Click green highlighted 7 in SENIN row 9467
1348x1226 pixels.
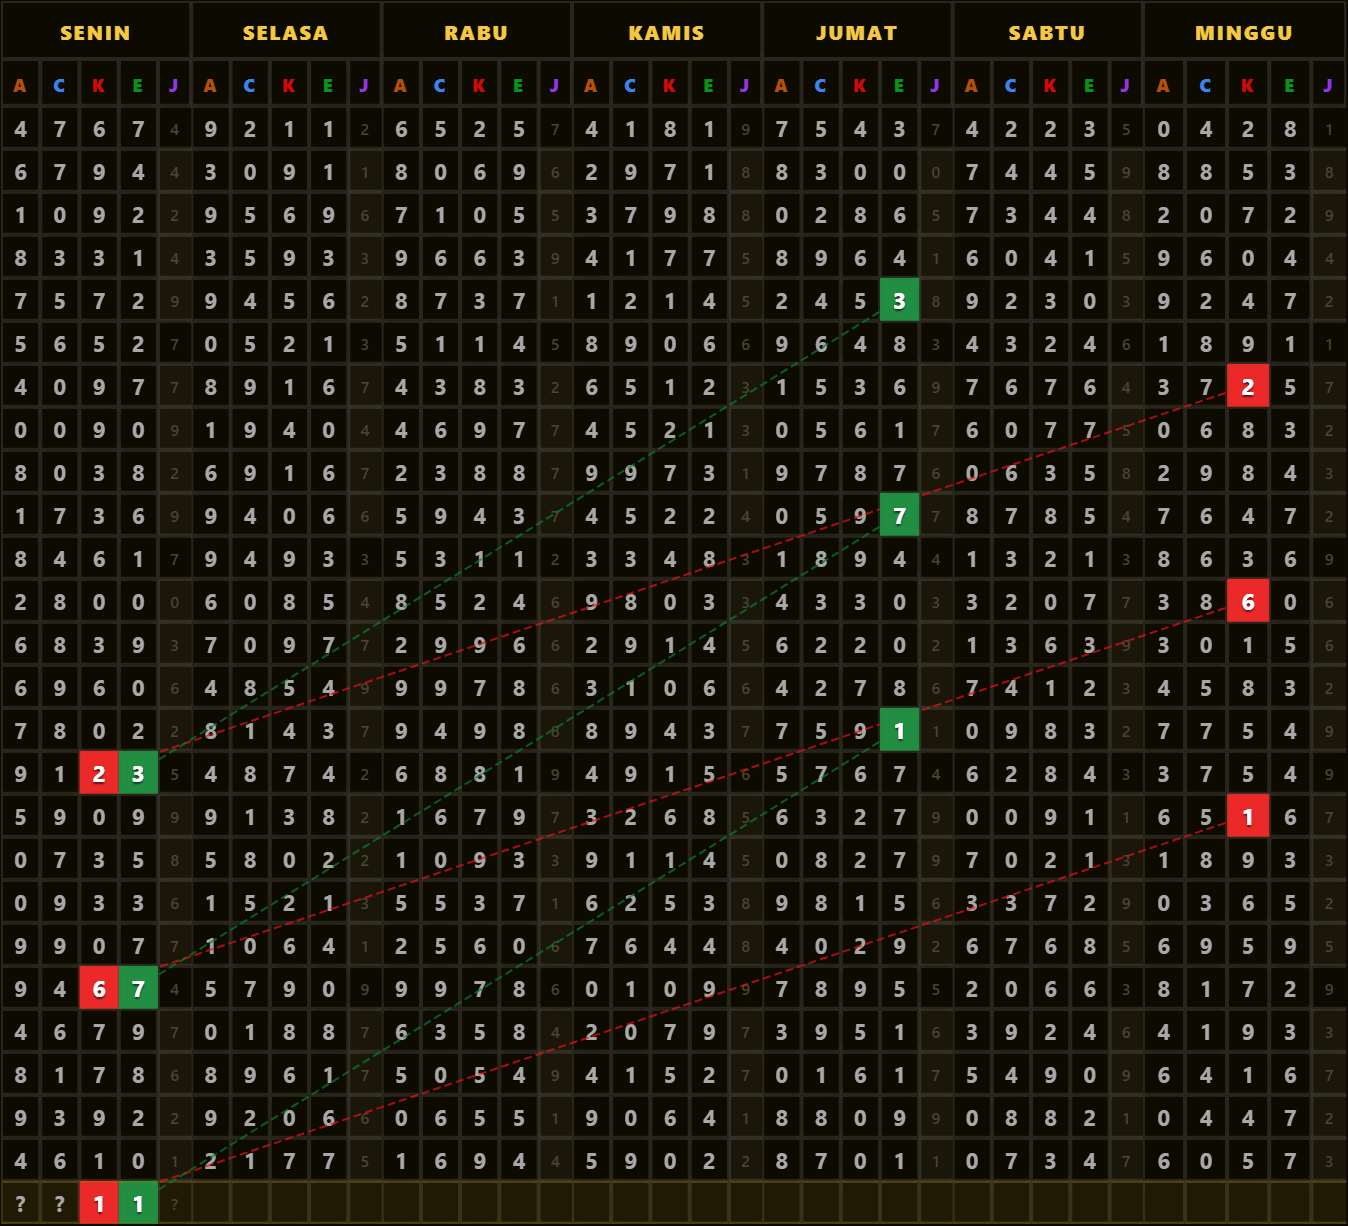pos(138,989)
